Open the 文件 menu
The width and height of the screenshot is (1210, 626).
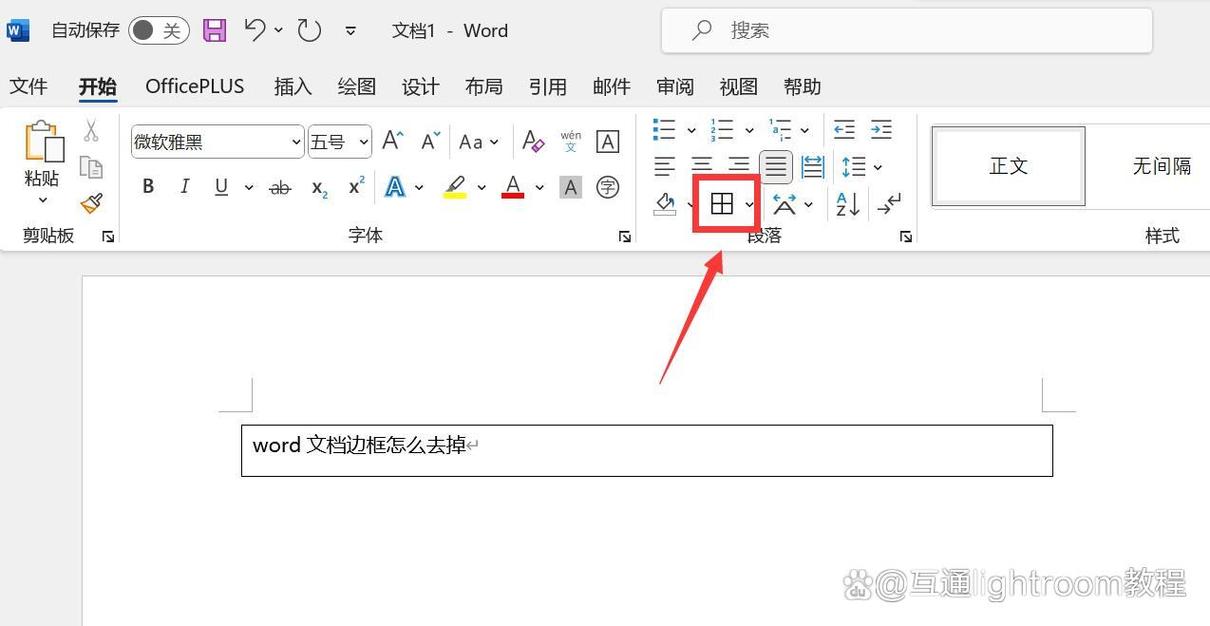pos(29,87)
